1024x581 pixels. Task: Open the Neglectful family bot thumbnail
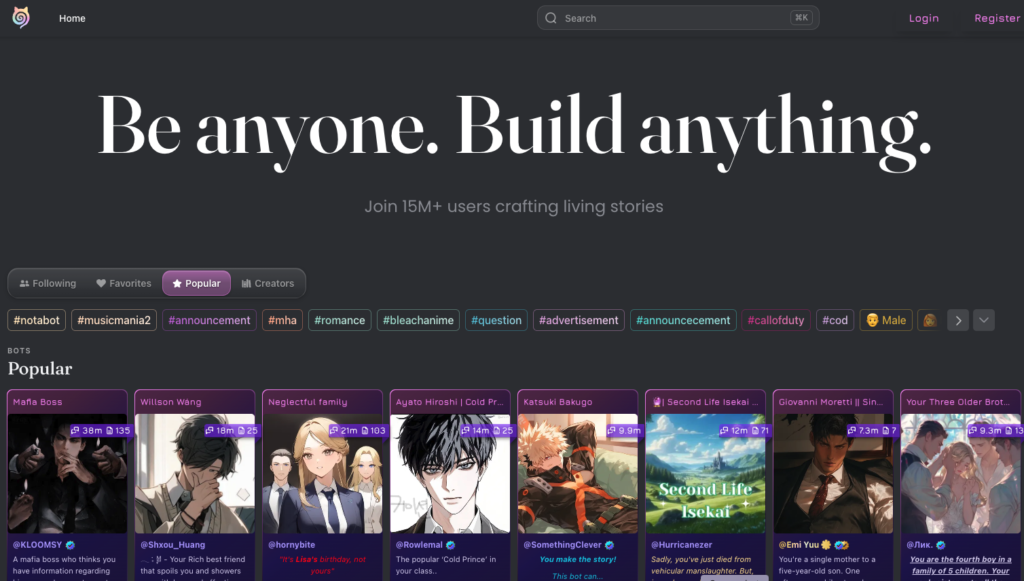323,473
